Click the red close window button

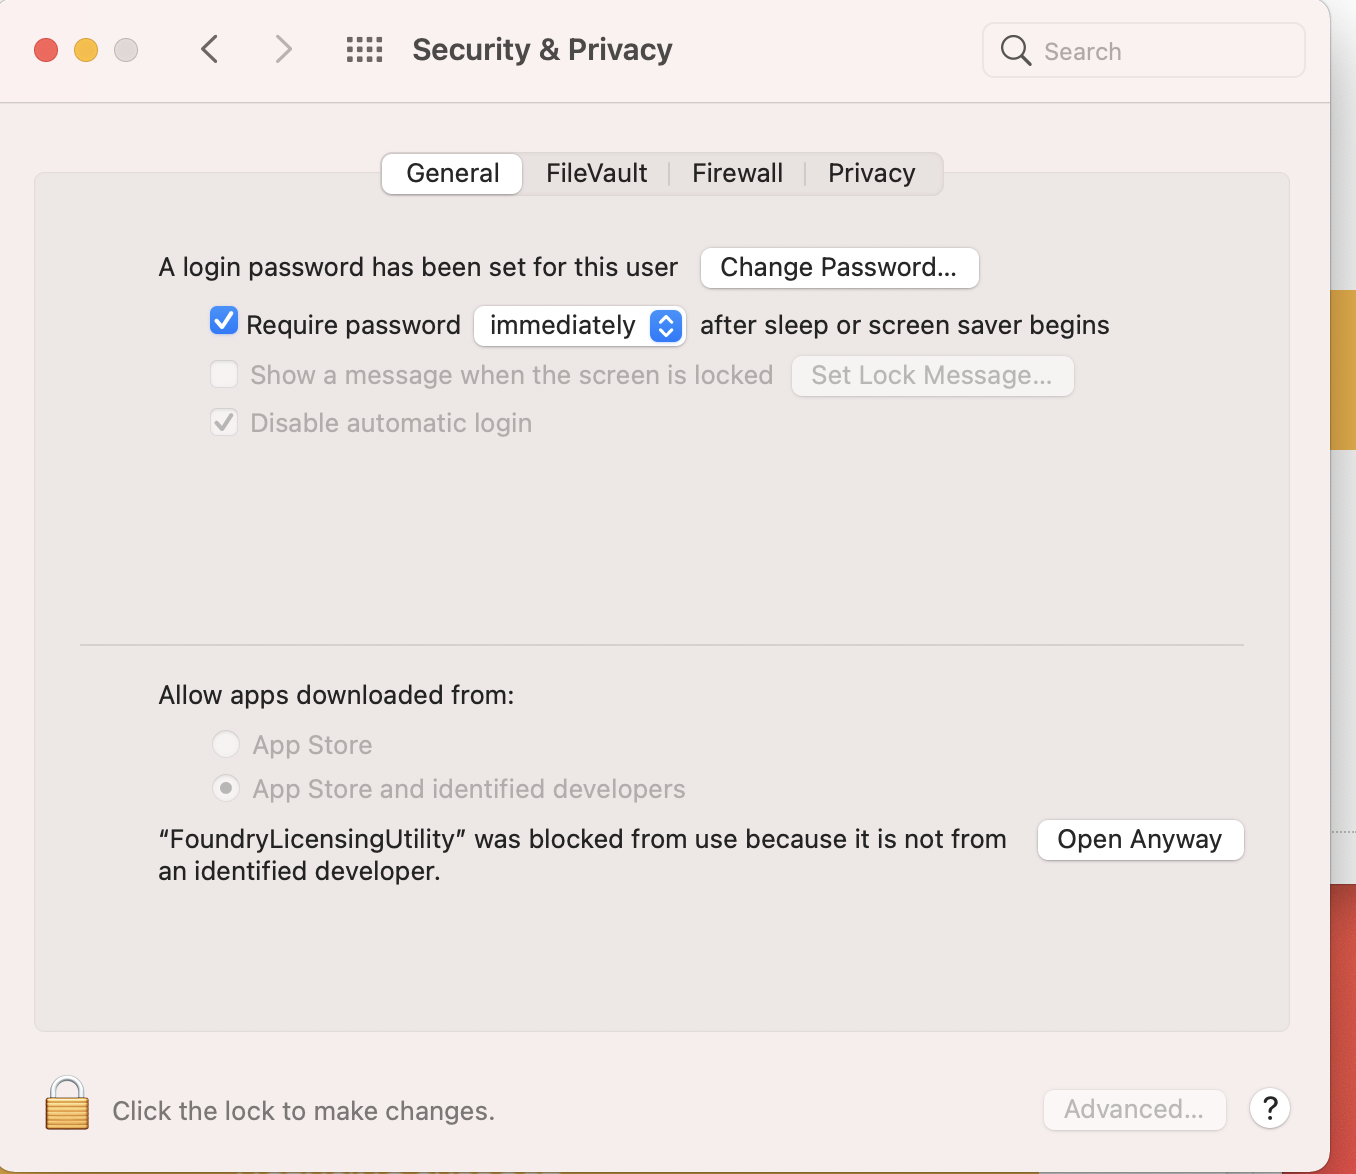click(46, 50)
